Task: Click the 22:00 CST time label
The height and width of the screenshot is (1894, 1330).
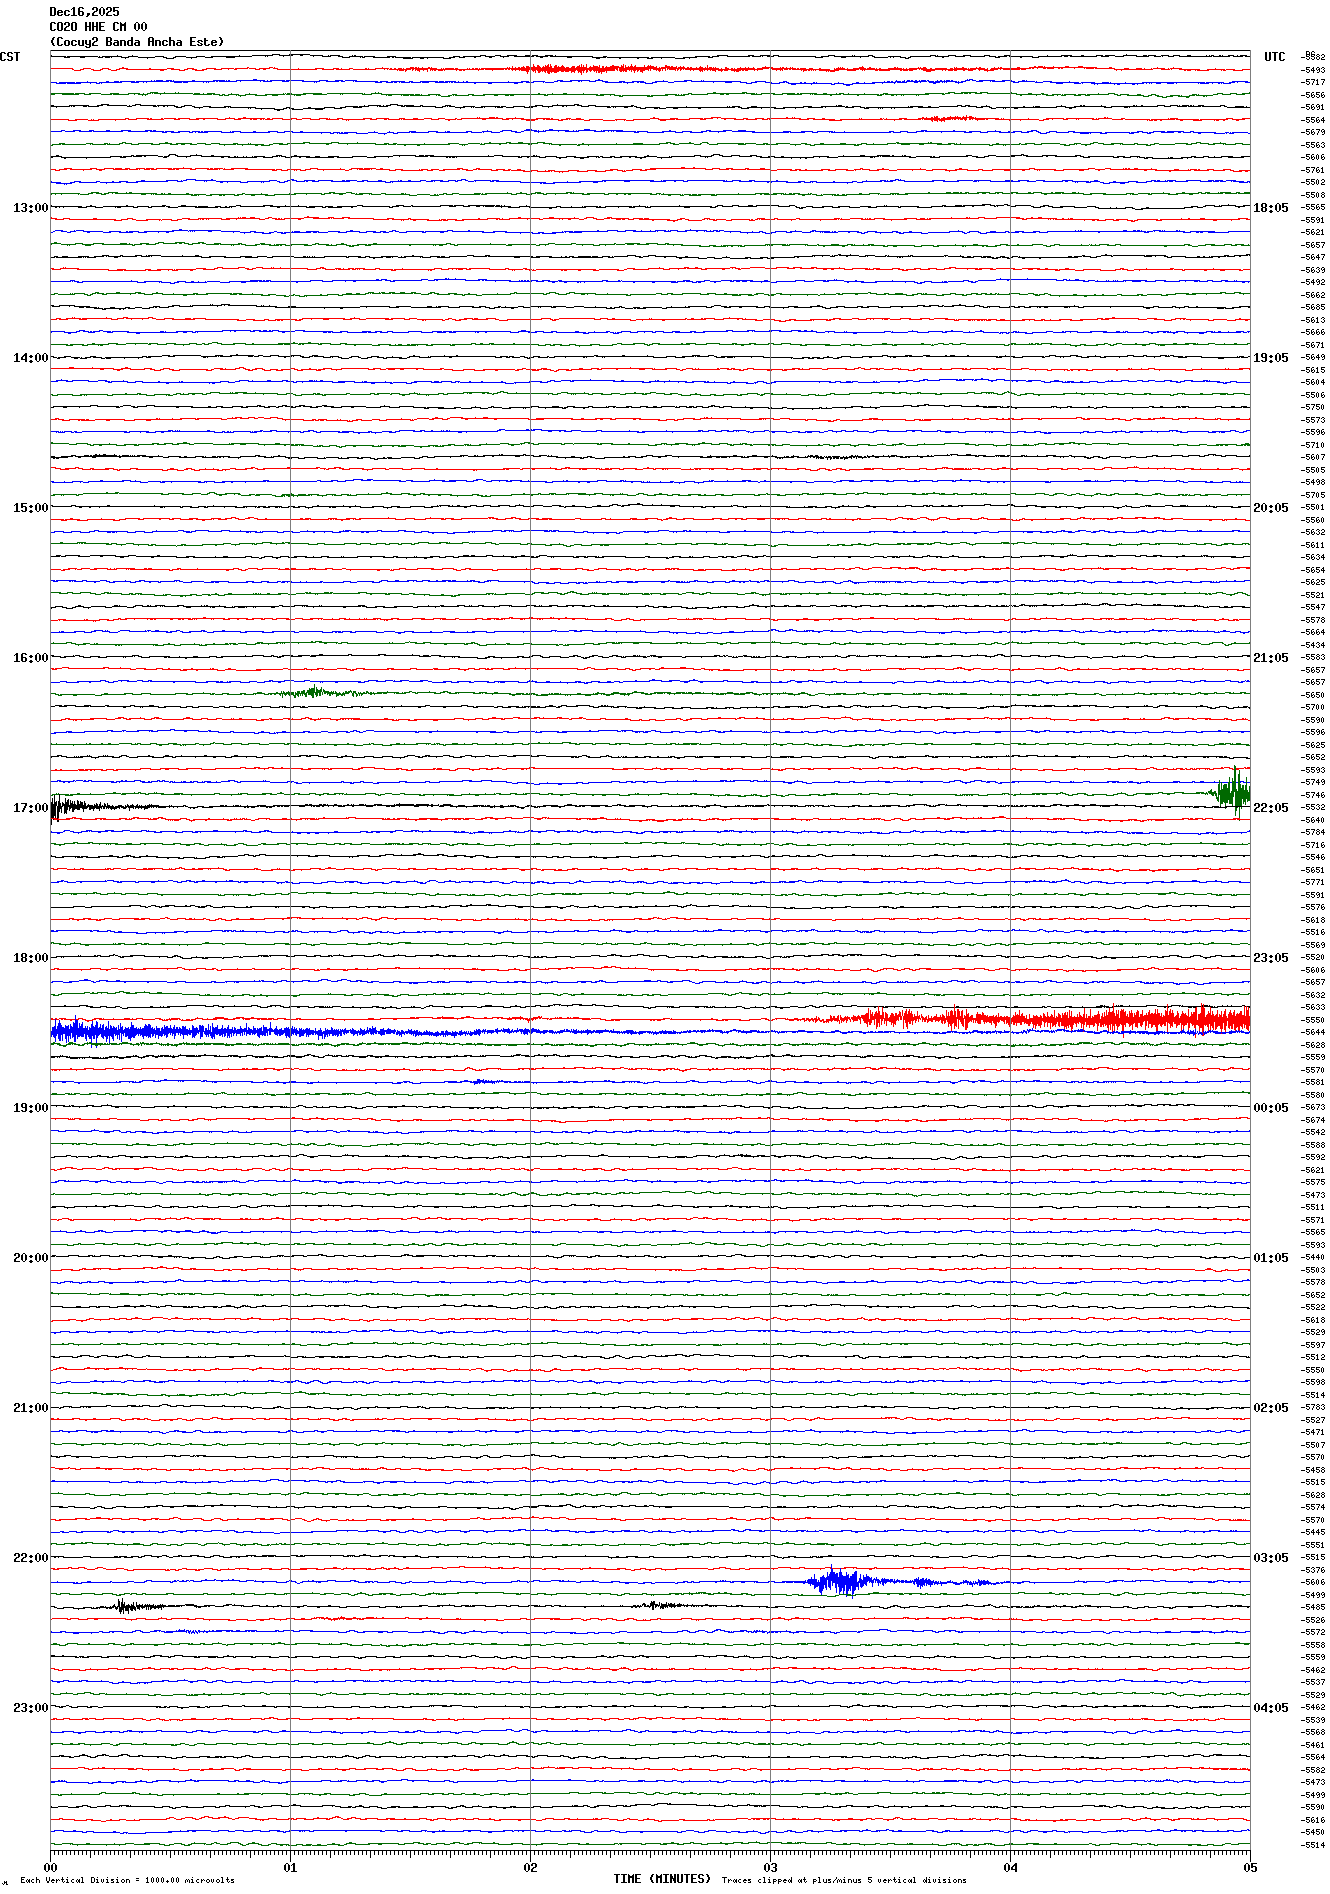Action: click(30, 1558)
